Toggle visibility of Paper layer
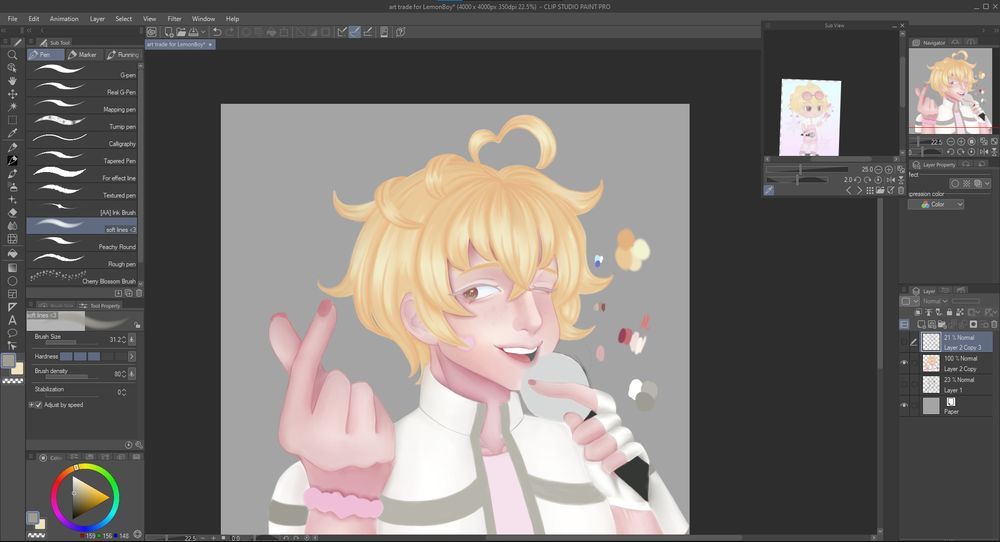Screen dimensions: 1000x542 [x=904, y=405]
